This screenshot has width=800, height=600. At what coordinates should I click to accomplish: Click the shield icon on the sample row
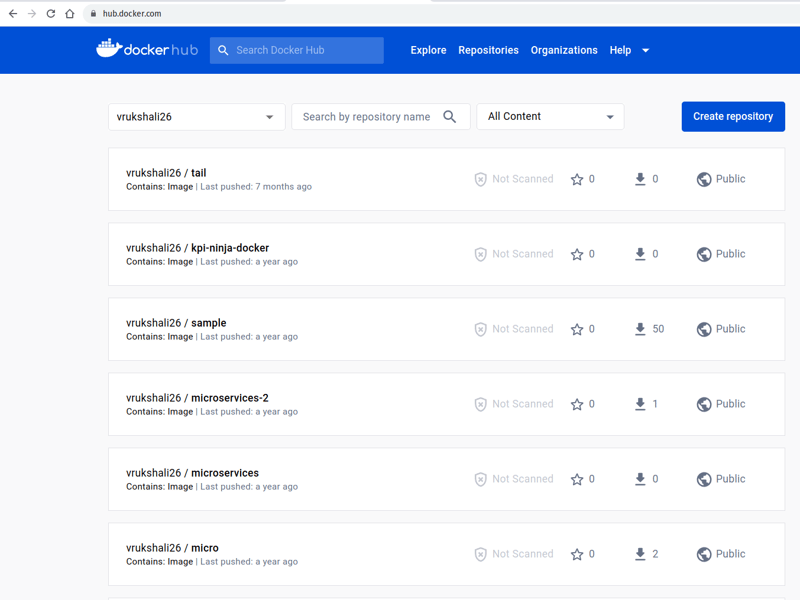[x=480, y=329]
